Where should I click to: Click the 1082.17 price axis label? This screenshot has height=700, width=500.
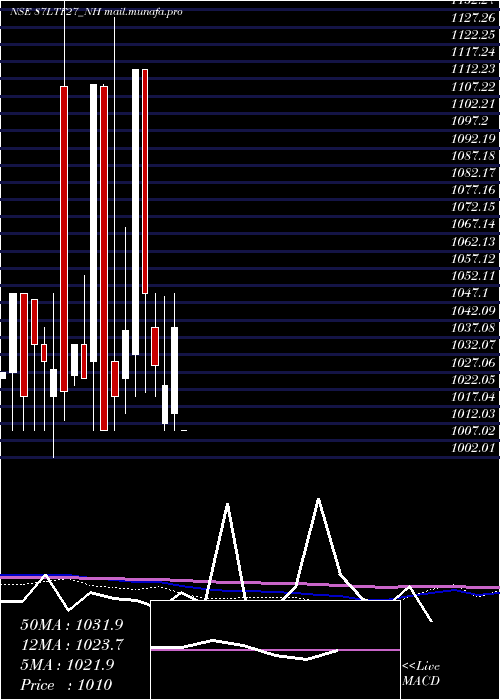click(x=473, y=173)
